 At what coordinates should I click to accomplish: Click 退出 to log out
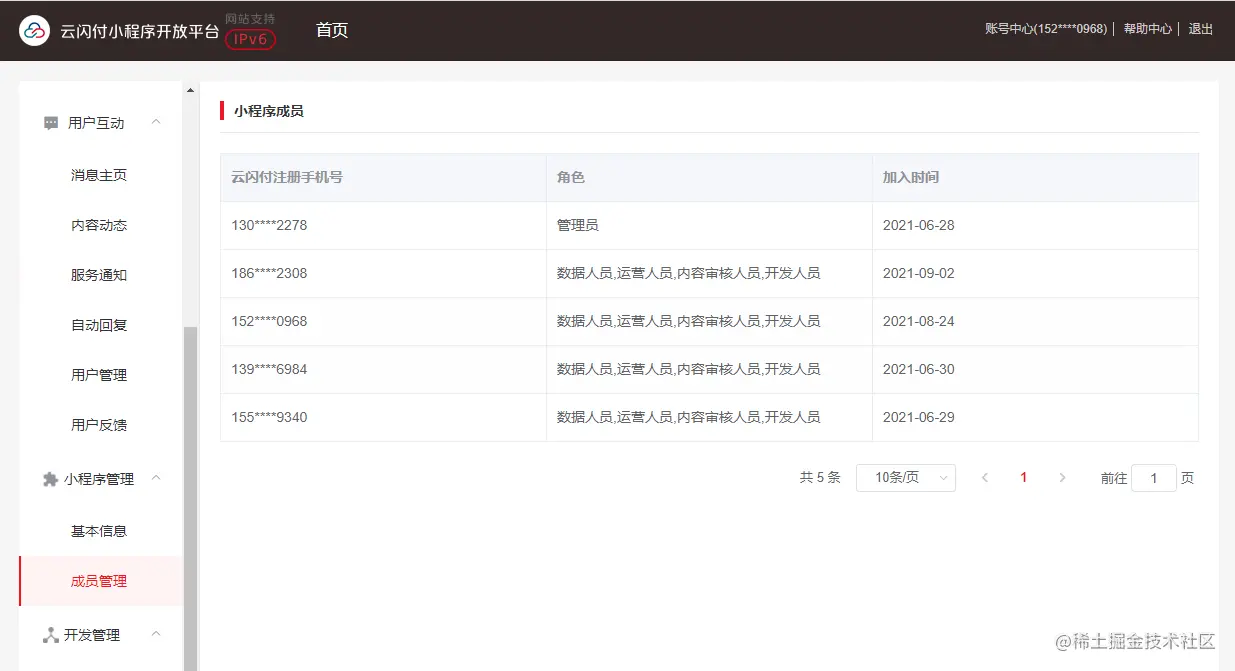1201,29
